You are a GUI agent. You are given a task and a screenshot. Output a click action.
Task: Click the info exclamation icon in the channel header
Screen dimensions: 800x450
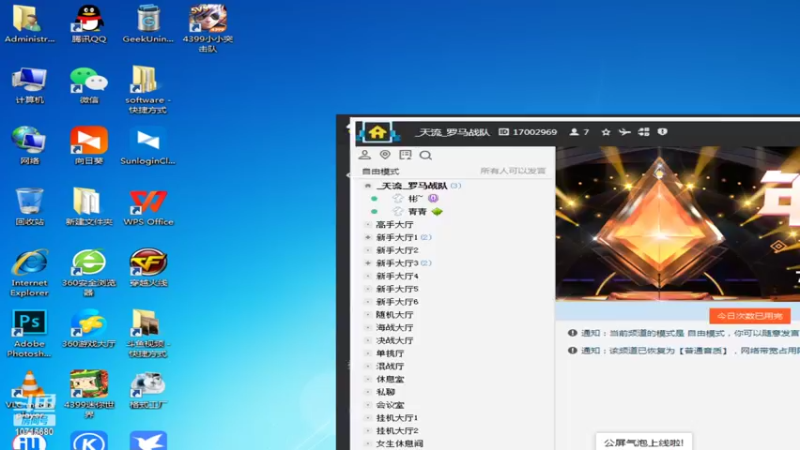tap(662, 132)
